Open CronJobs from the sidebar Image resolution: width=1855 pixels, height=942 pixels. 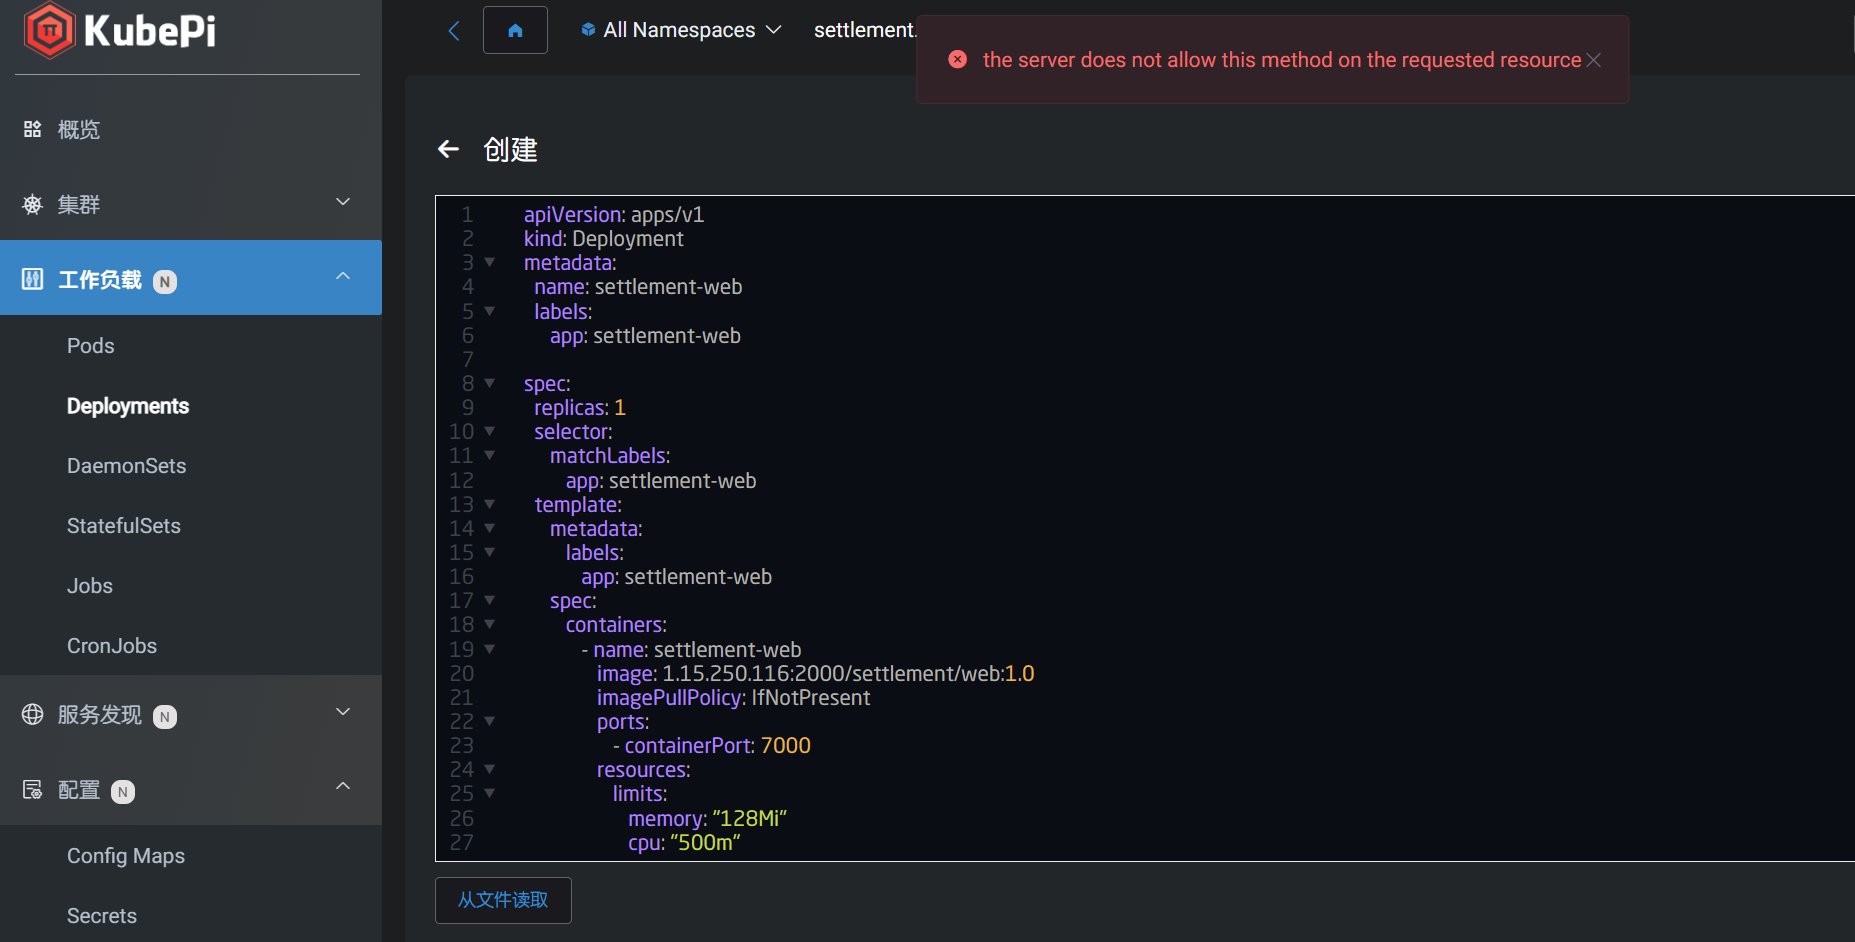(112, 645)
